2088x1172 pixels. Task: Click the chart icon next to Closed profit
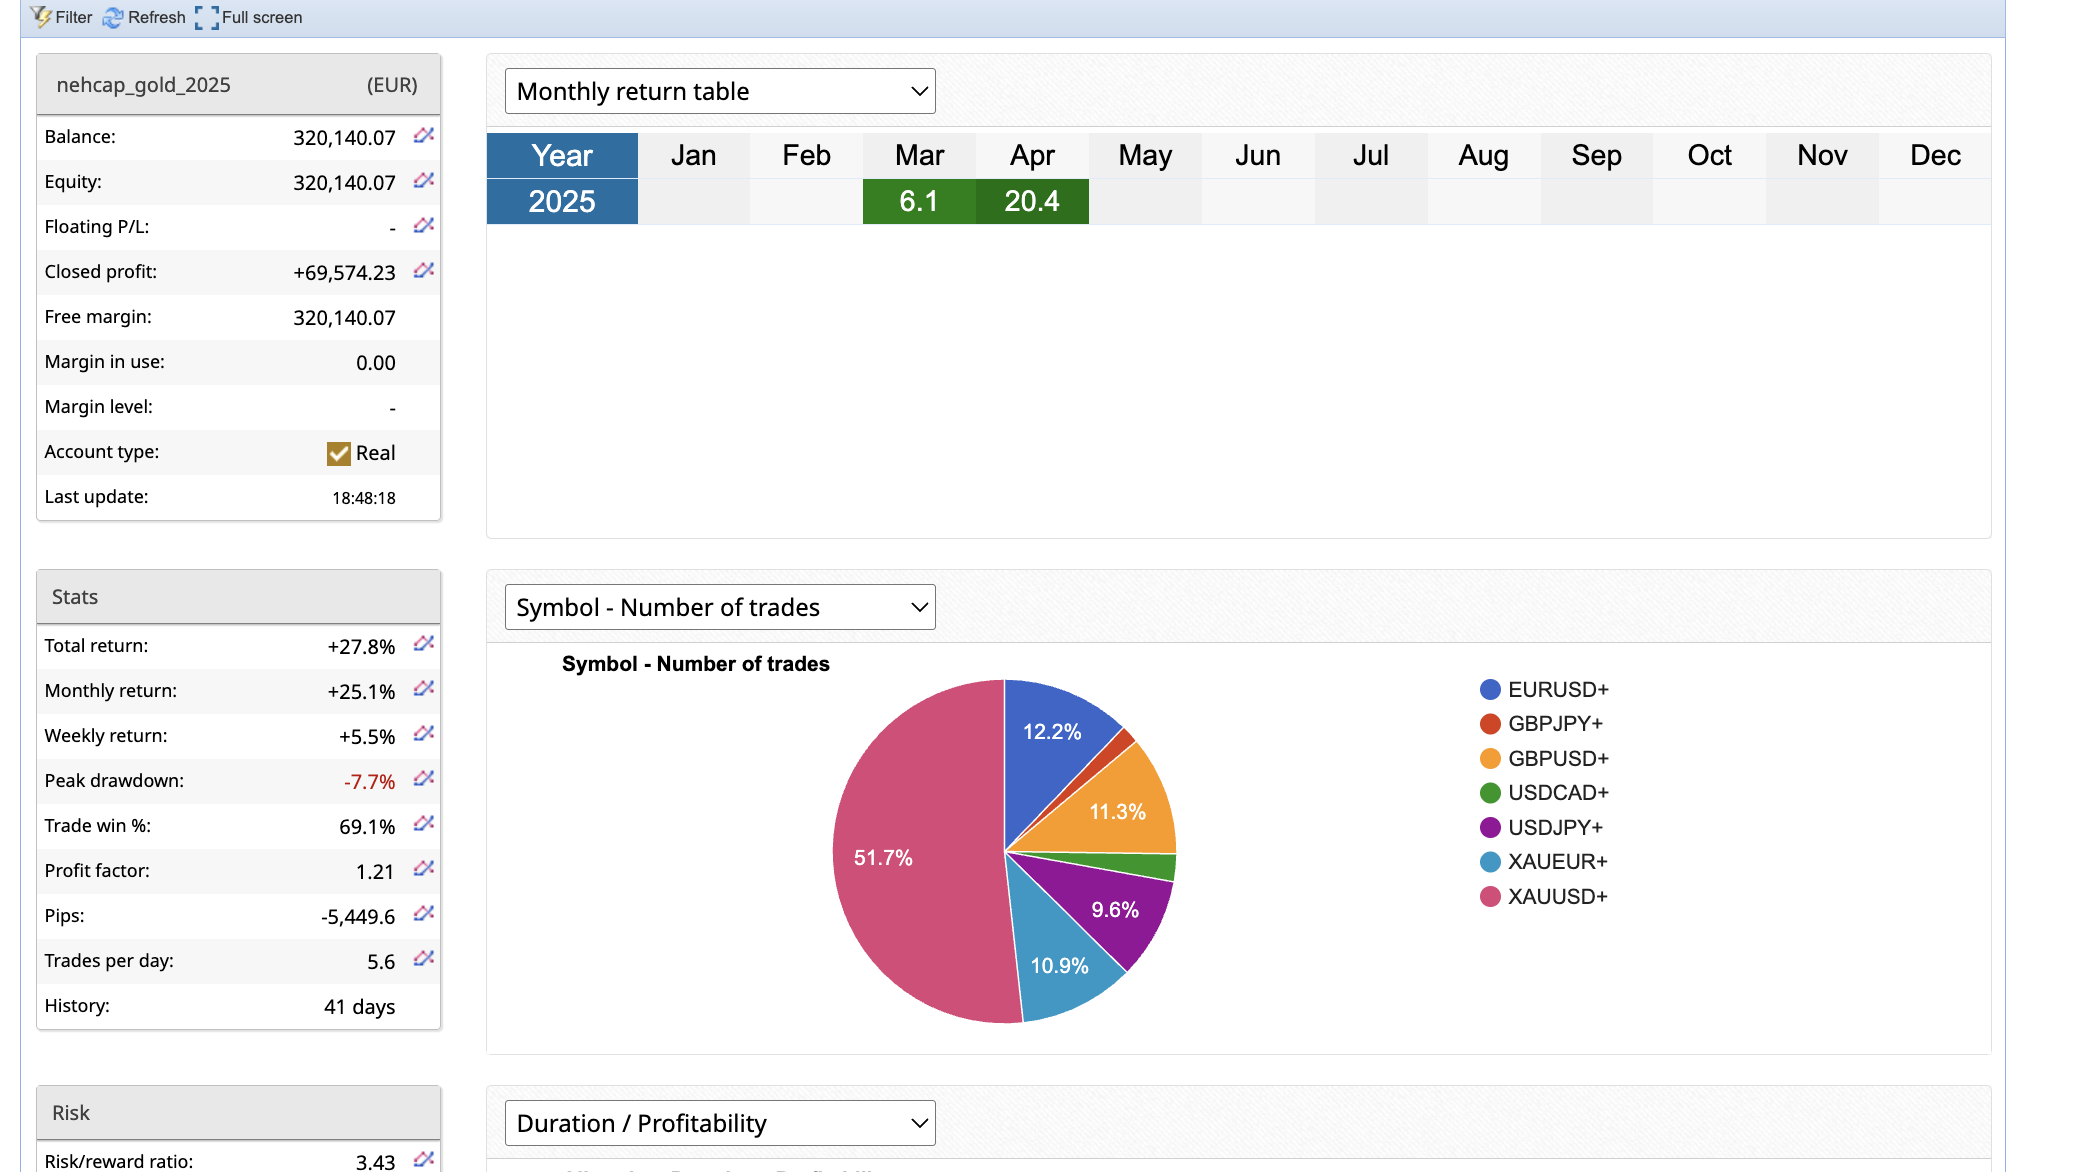pos(424,270)
